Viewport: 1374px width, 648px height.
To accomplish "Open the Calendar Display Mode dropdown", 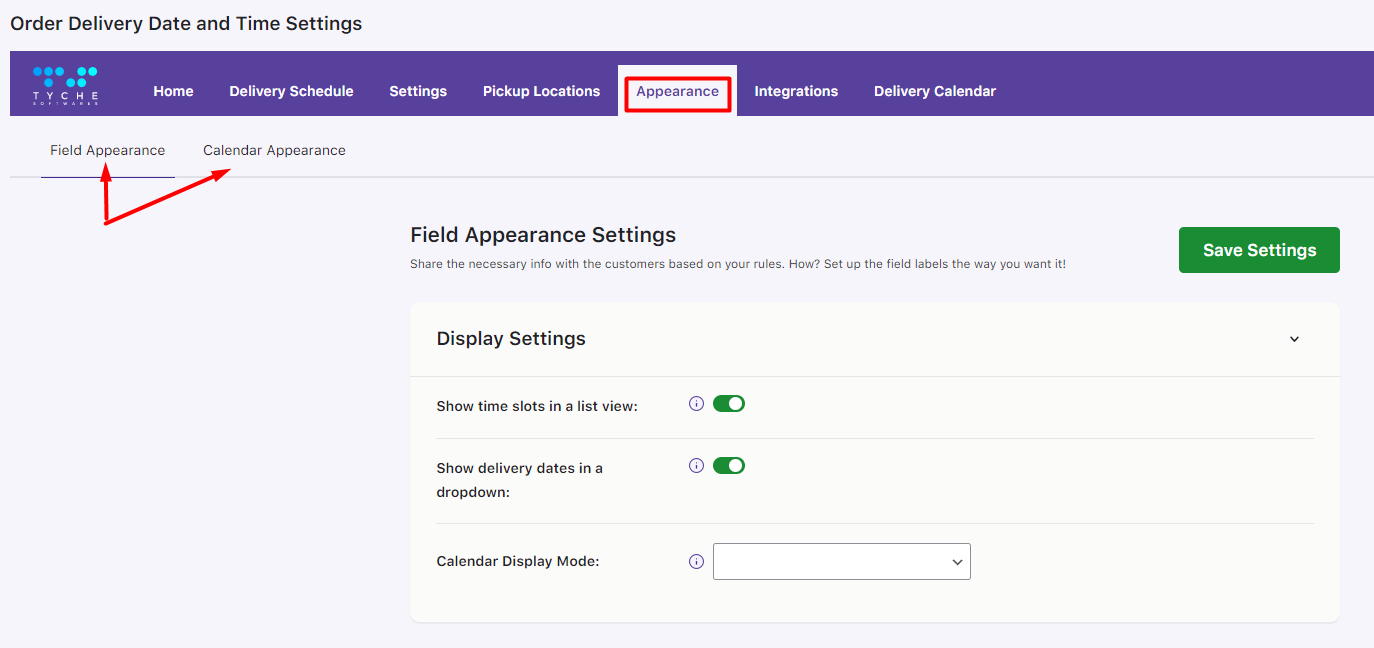I will [841, 561].
